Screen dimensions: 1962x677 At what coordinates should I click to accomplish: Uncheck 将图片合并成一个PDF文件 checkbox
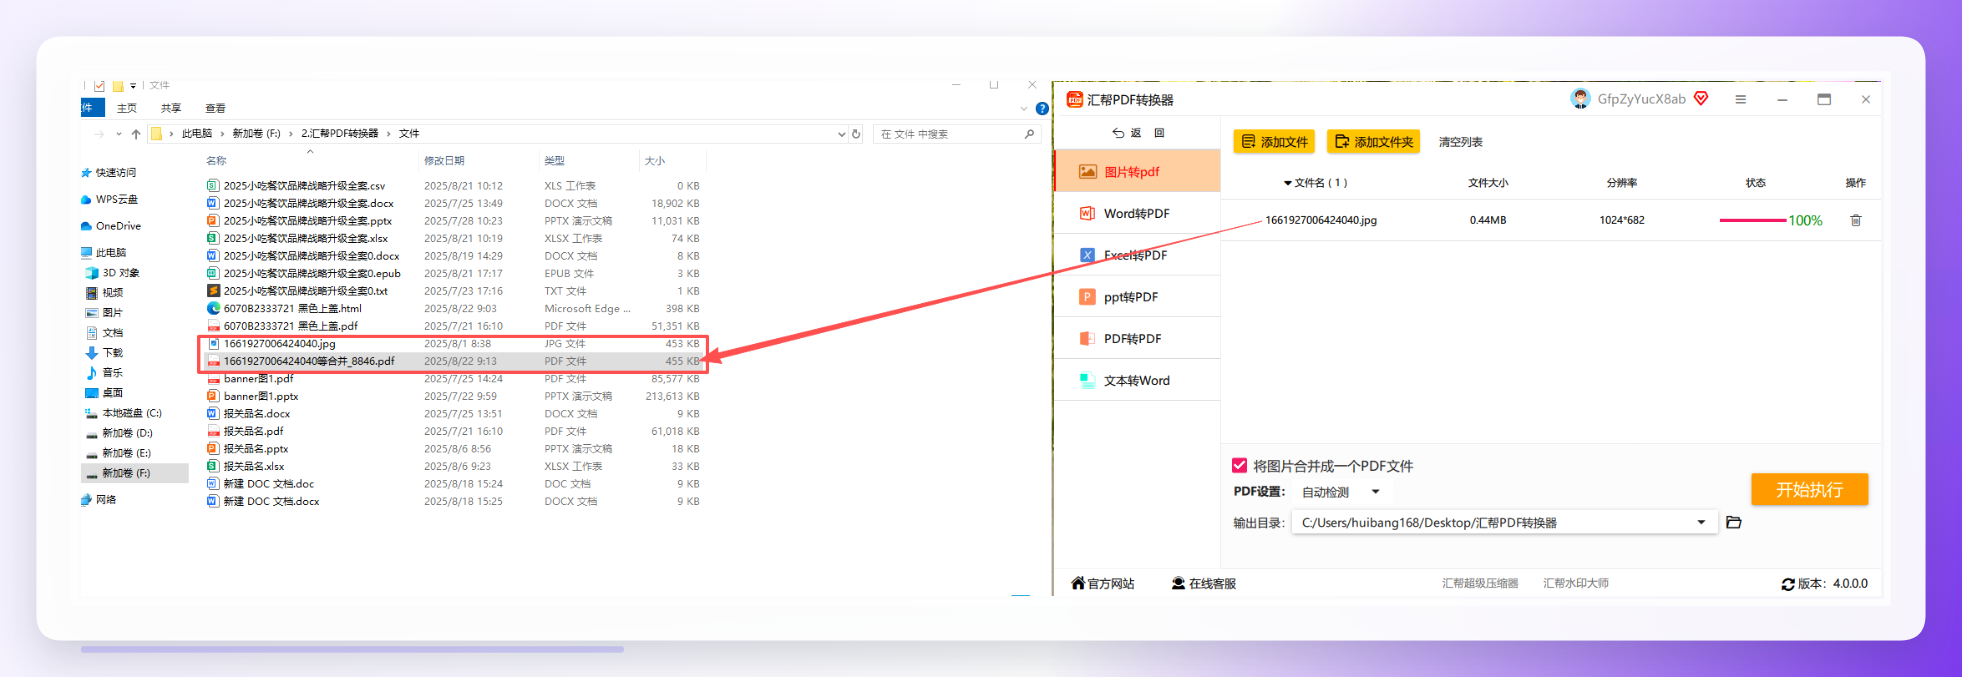(x=1240, y=465)
